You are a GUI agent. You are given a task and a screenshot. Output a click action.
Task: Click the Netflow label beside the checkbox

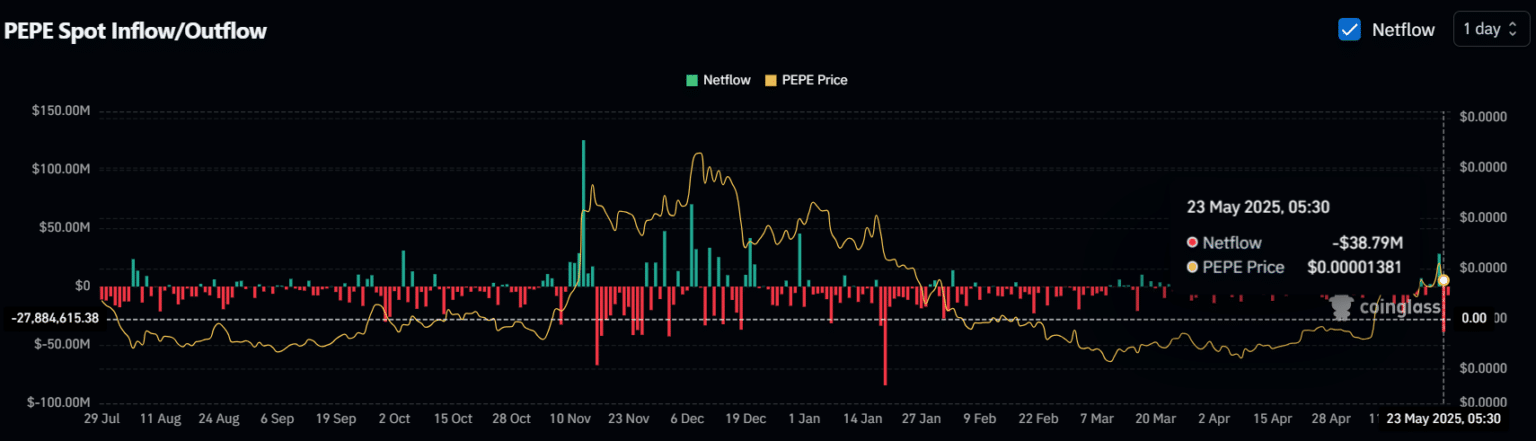coord(1403,30)
